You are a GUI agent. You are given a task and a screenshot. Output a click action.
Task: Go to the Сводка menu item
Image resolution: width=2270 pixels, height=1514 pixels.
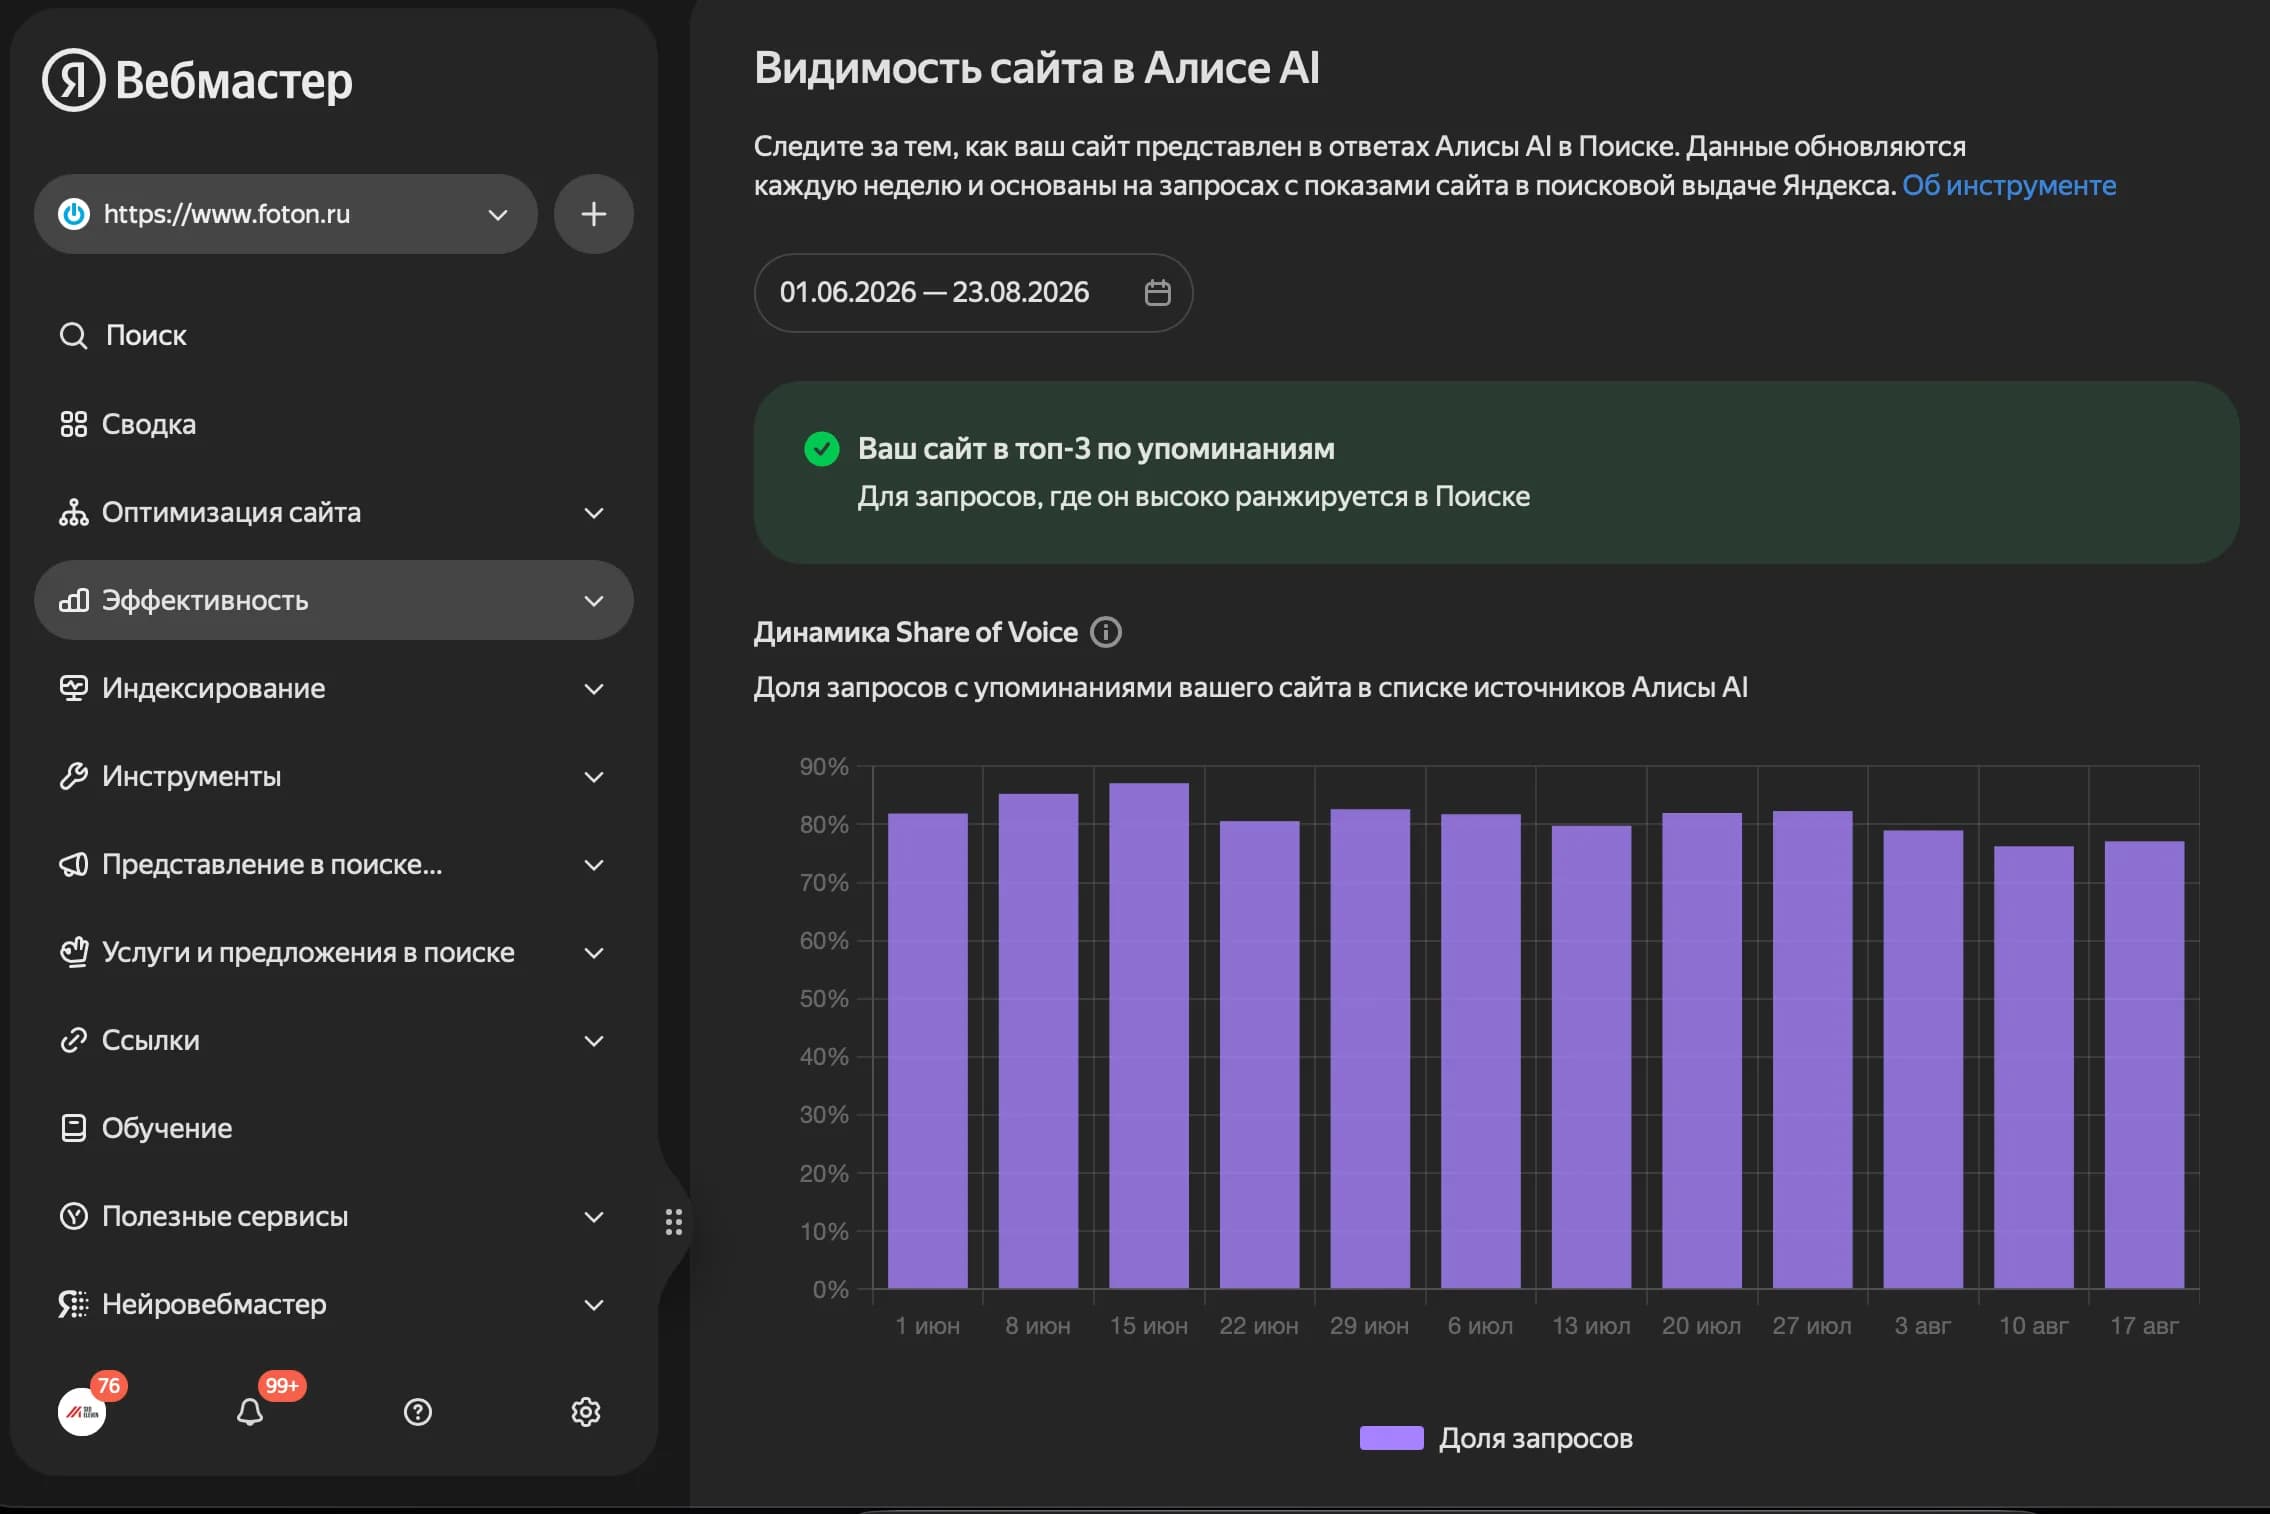pyautogui.click(x=334, y=424)
